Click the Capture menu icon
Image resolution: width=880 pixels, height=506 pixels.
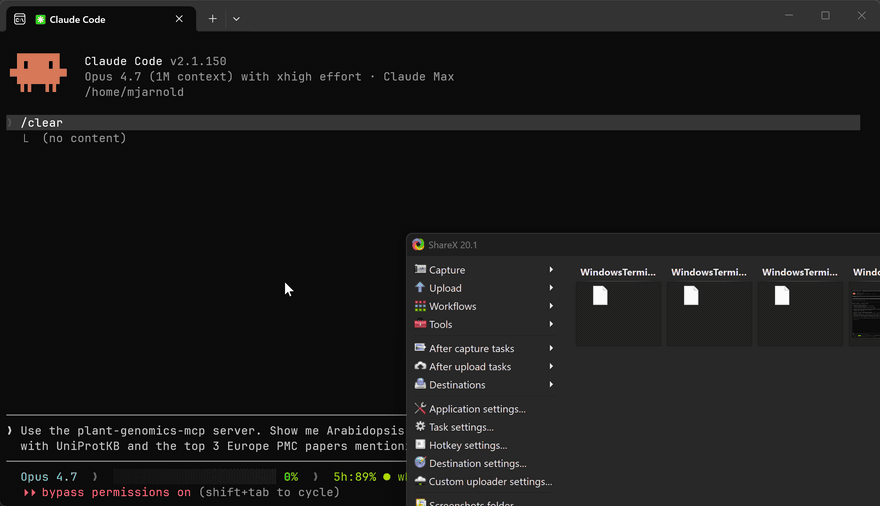tap(420, 269)
